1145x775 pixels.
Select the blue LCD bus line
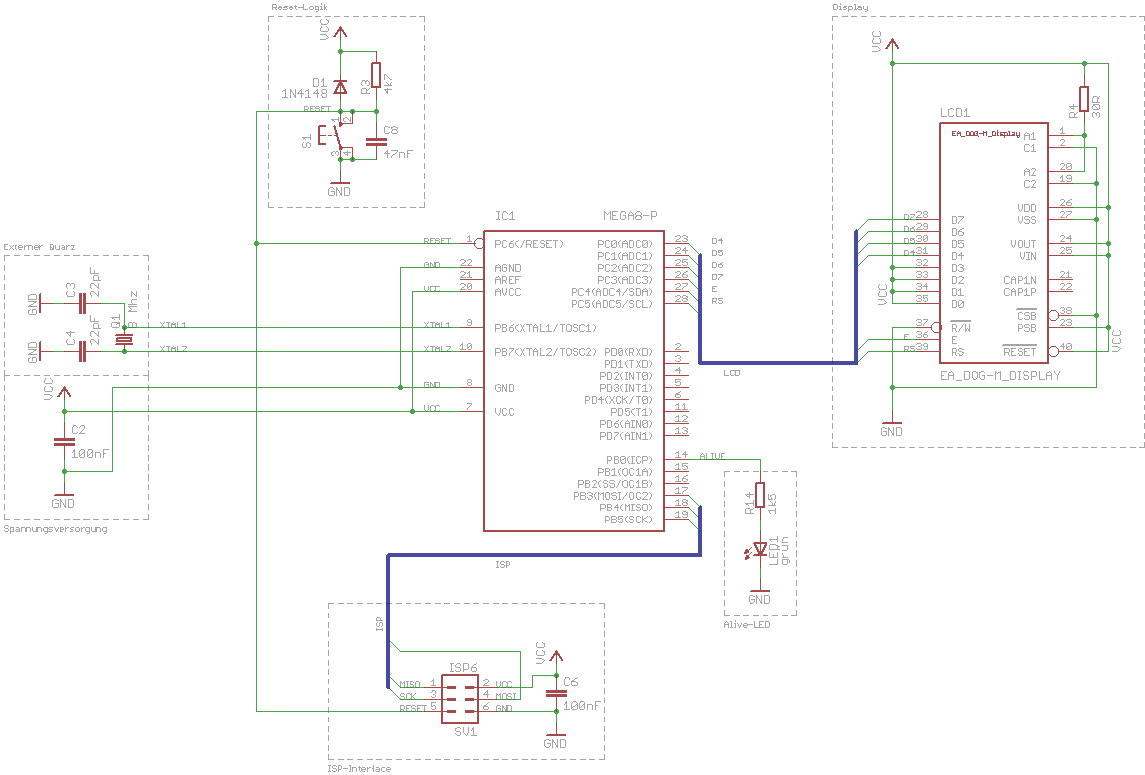coord(778,362)
